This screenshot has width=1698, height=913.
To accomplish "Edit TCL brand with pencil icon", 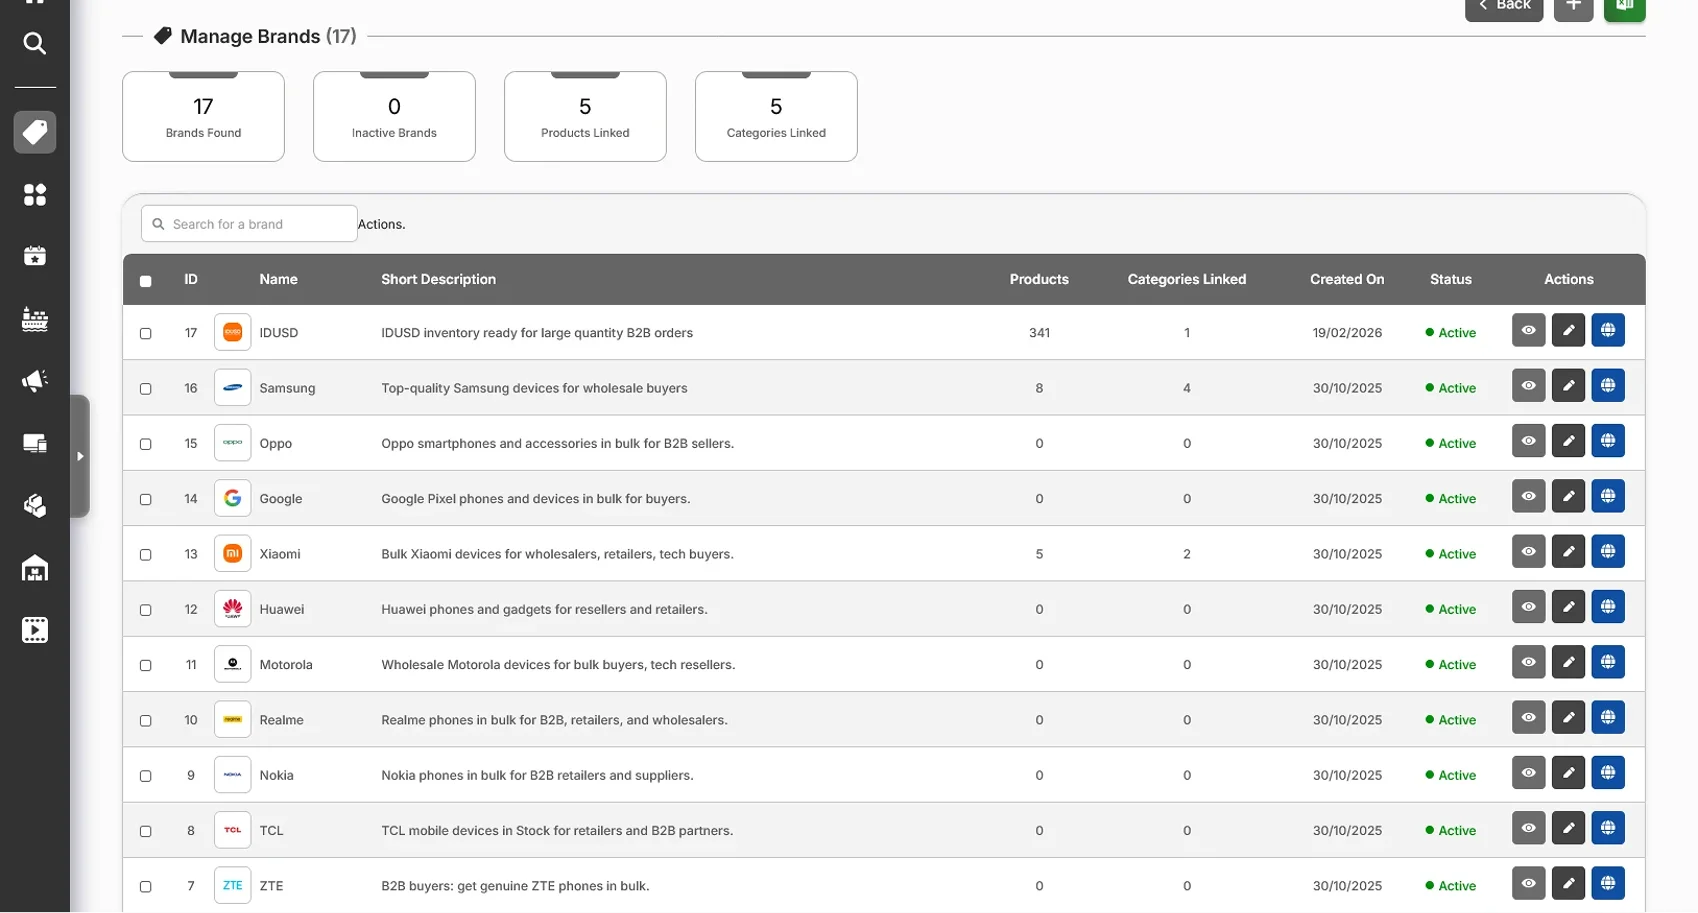I will point(1568,828).
